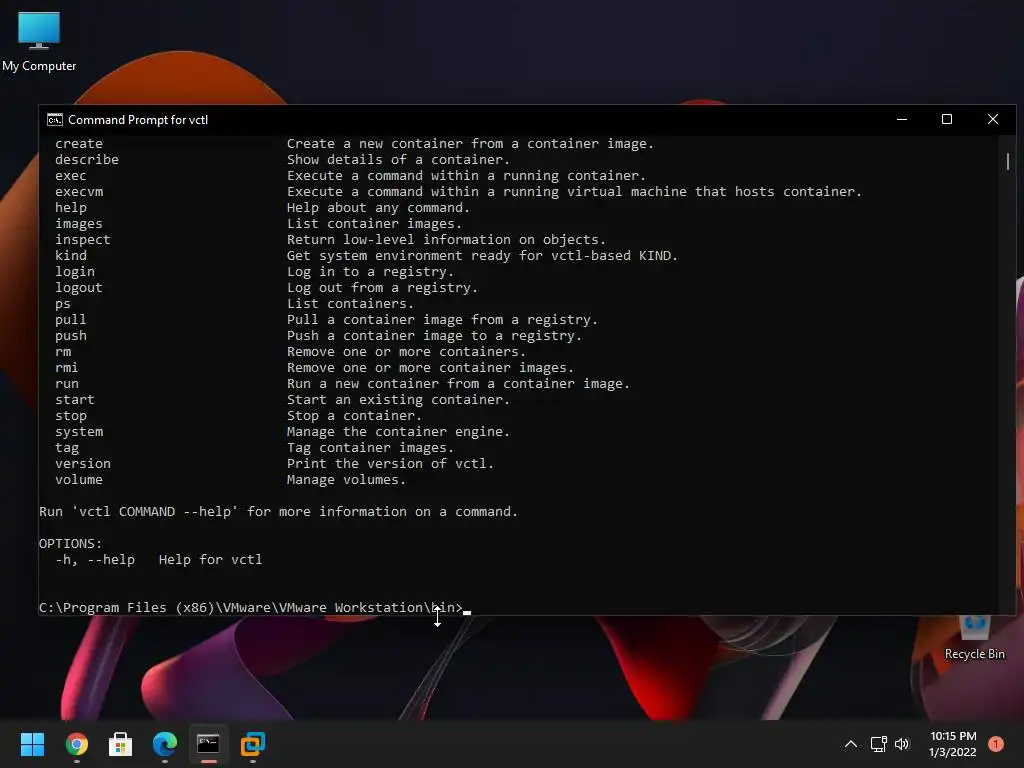This screenshot has width=1024, height=768.
Task: Click the 'version' command text
Action: 83,464
